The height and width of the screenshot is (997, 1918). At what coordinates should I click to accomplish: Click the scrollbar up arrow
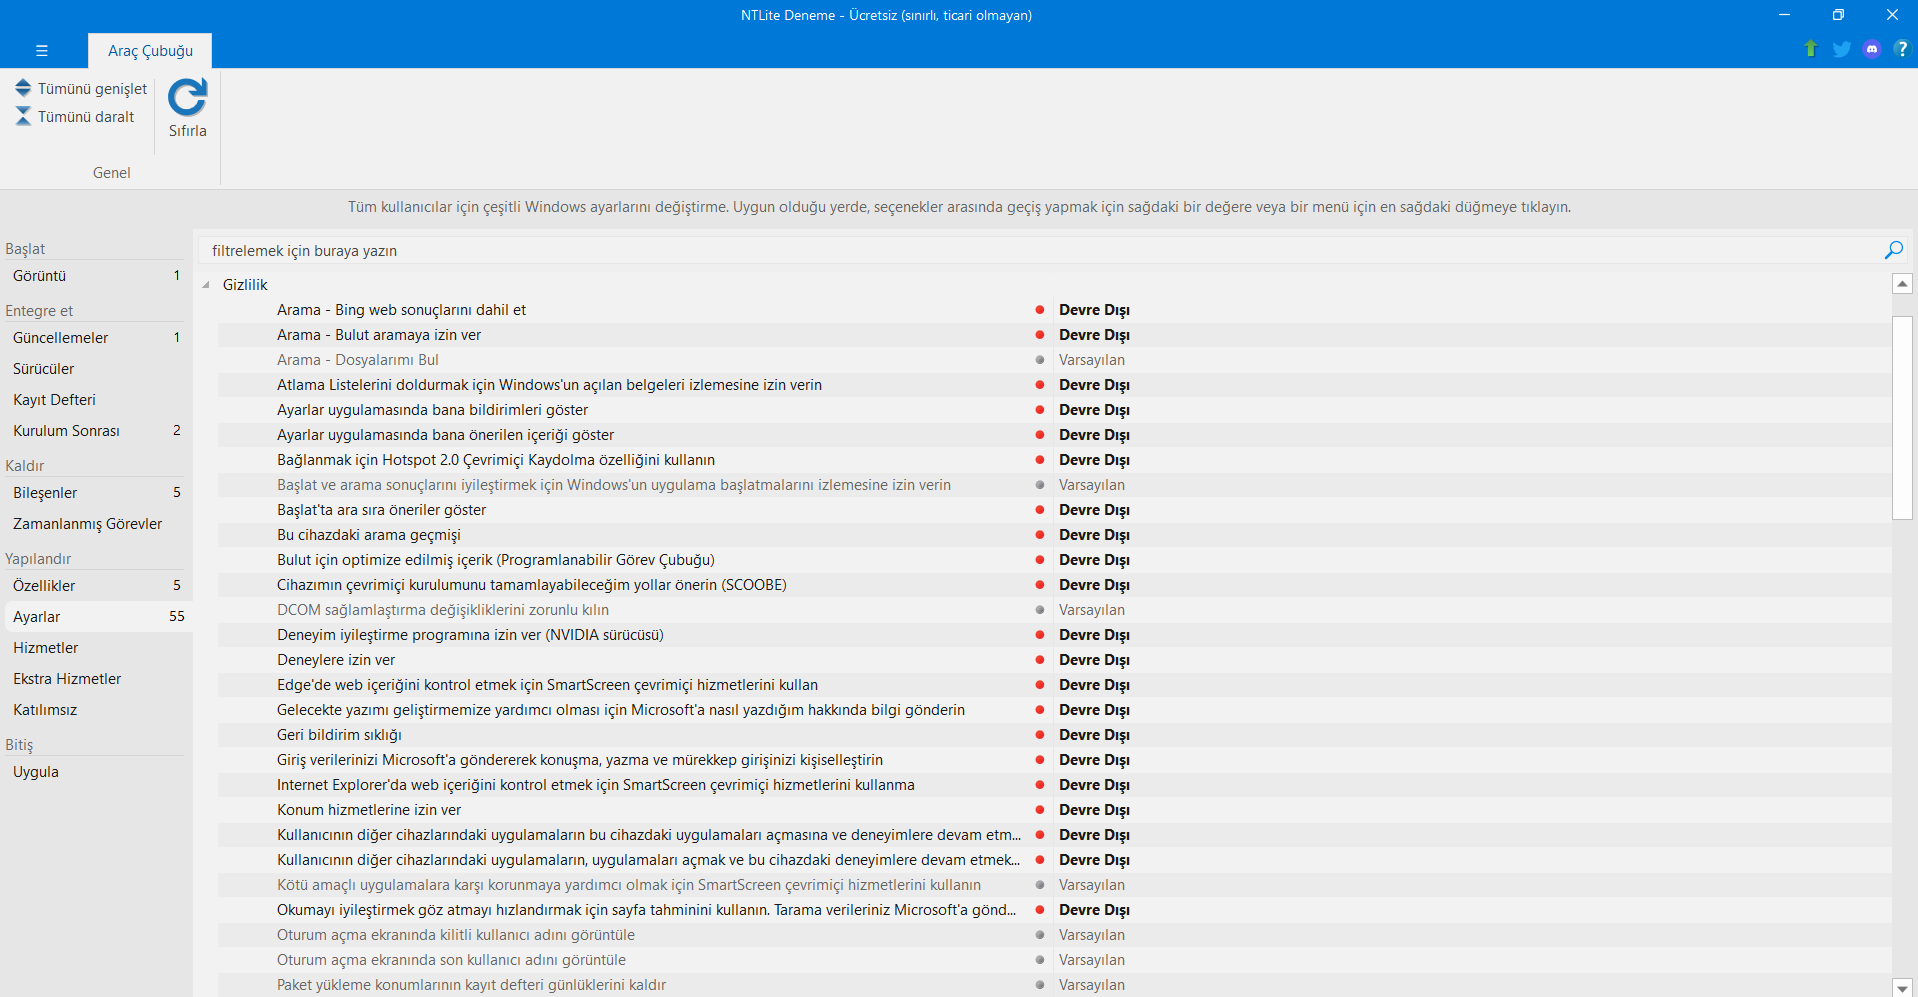[x=1902, y=284]
